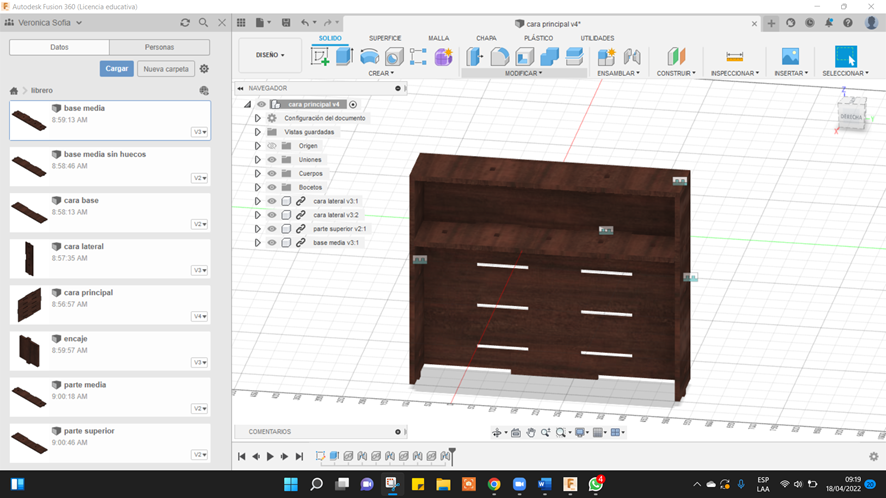Click the Insert image icon above INSERTAR
The width and height of the screenshot is (886, 498).
[x=790, y=57]
